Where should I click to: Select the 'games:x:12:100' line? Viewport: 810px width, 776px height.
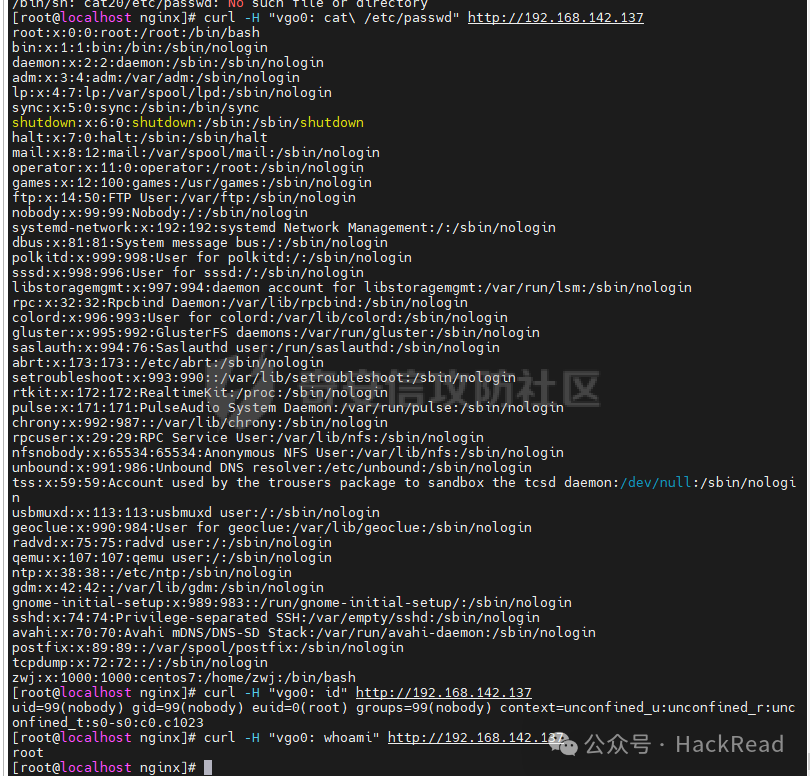click(192, 182)
